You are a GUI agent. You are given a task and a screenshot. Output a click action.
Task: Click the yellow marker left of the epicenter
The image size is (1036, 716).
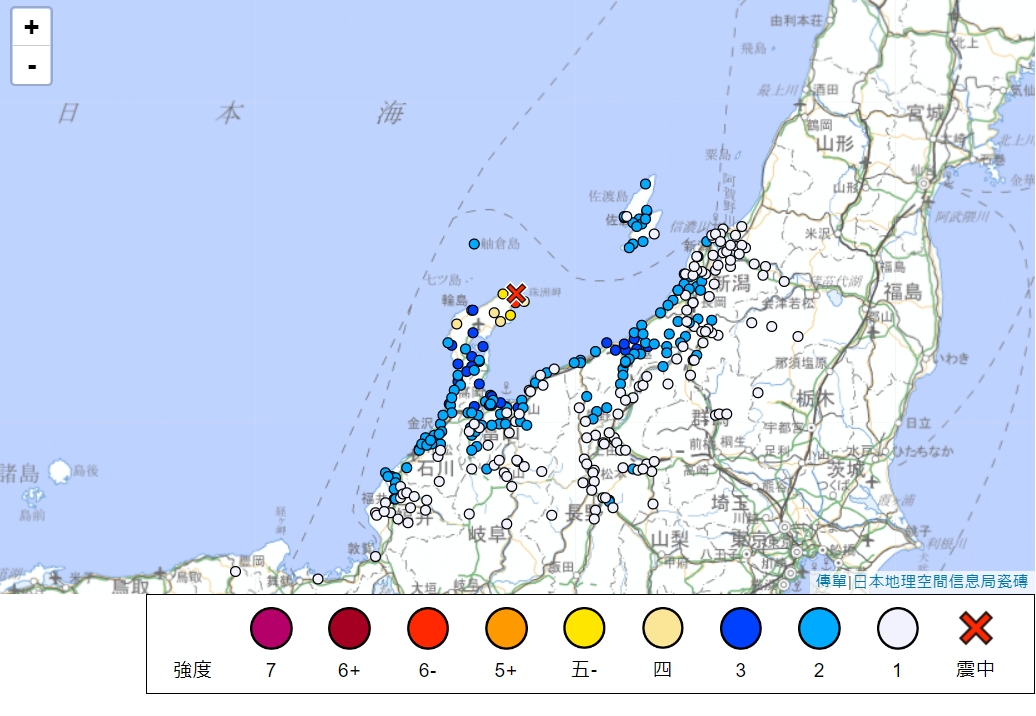click(x=502, y=294)
